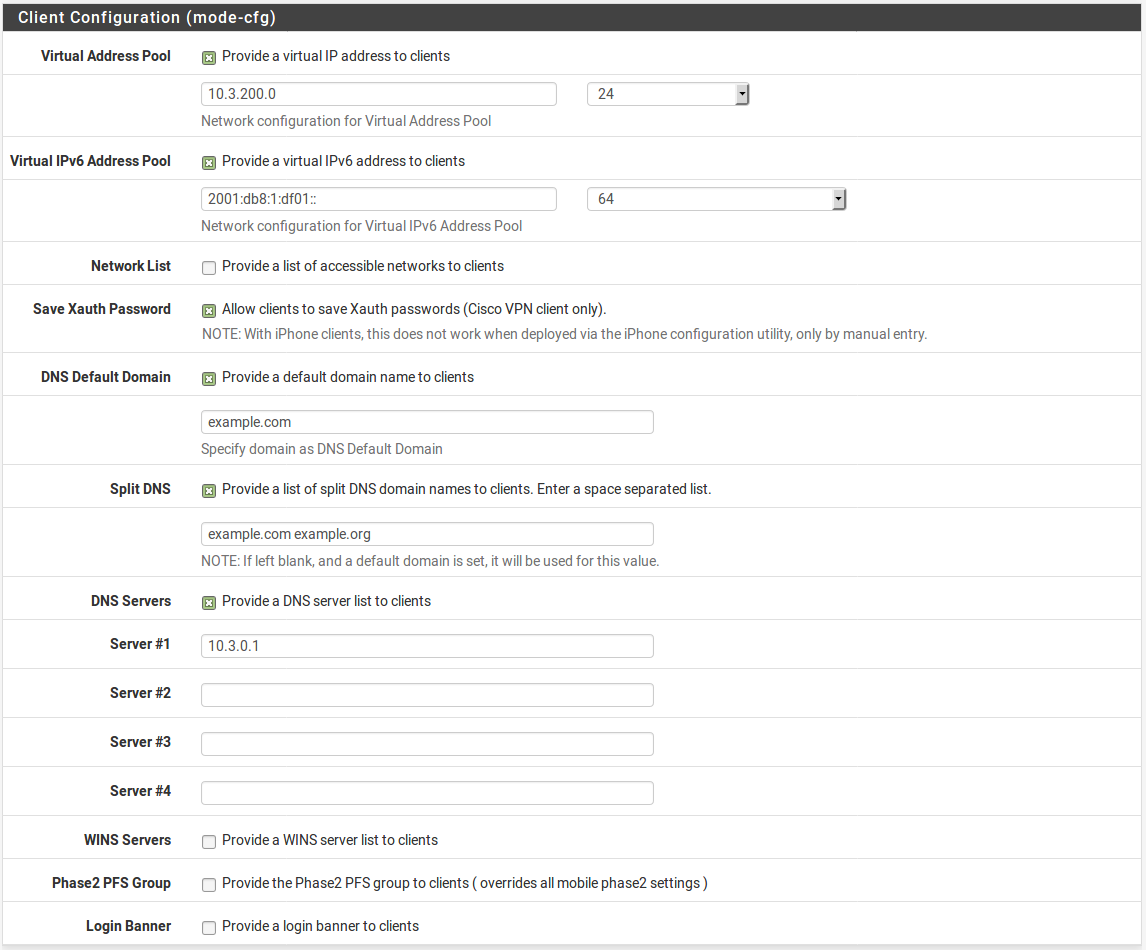Toggle Allow clients to save Xauth passwords
1146x950 pixels.
tap(209, 310)
